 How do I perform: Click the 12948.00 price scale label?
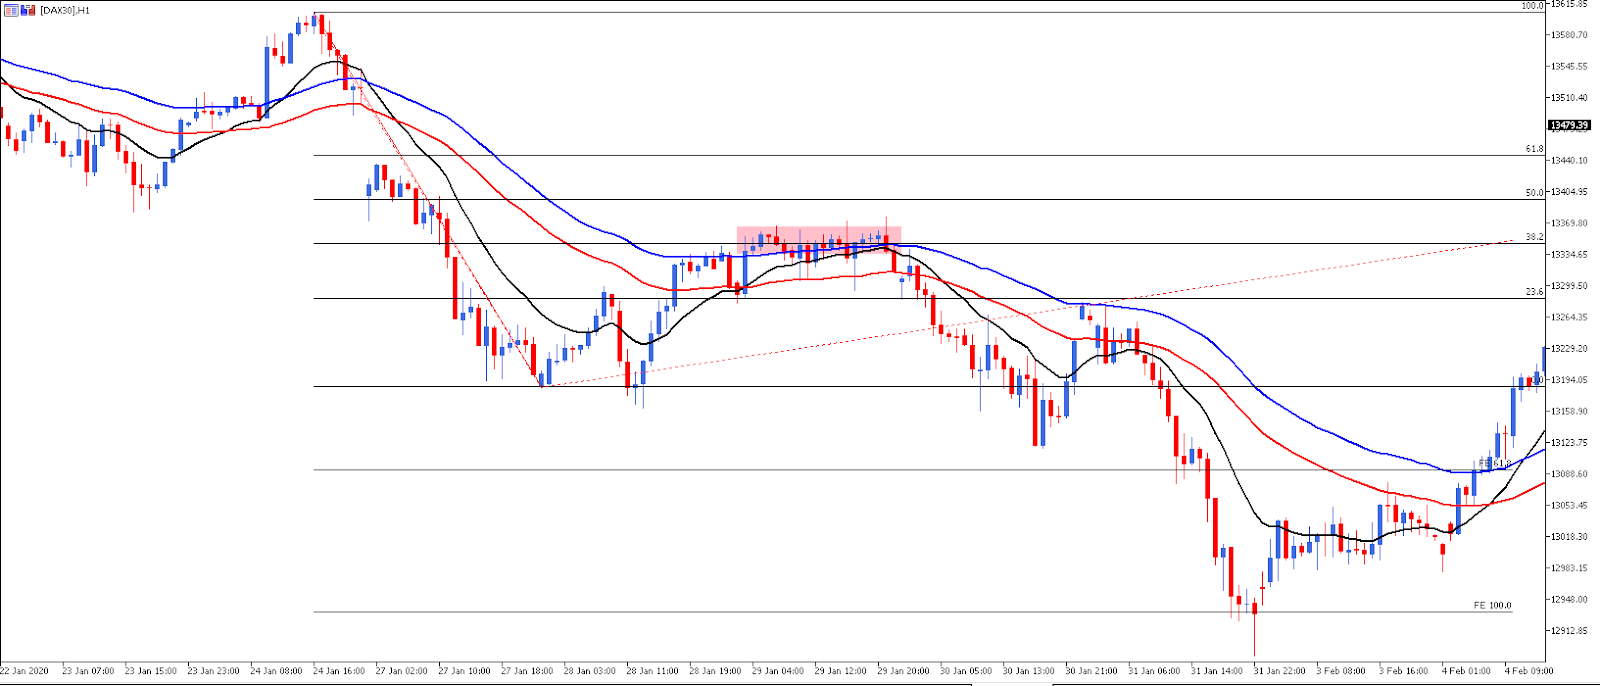coord(1569,600)
